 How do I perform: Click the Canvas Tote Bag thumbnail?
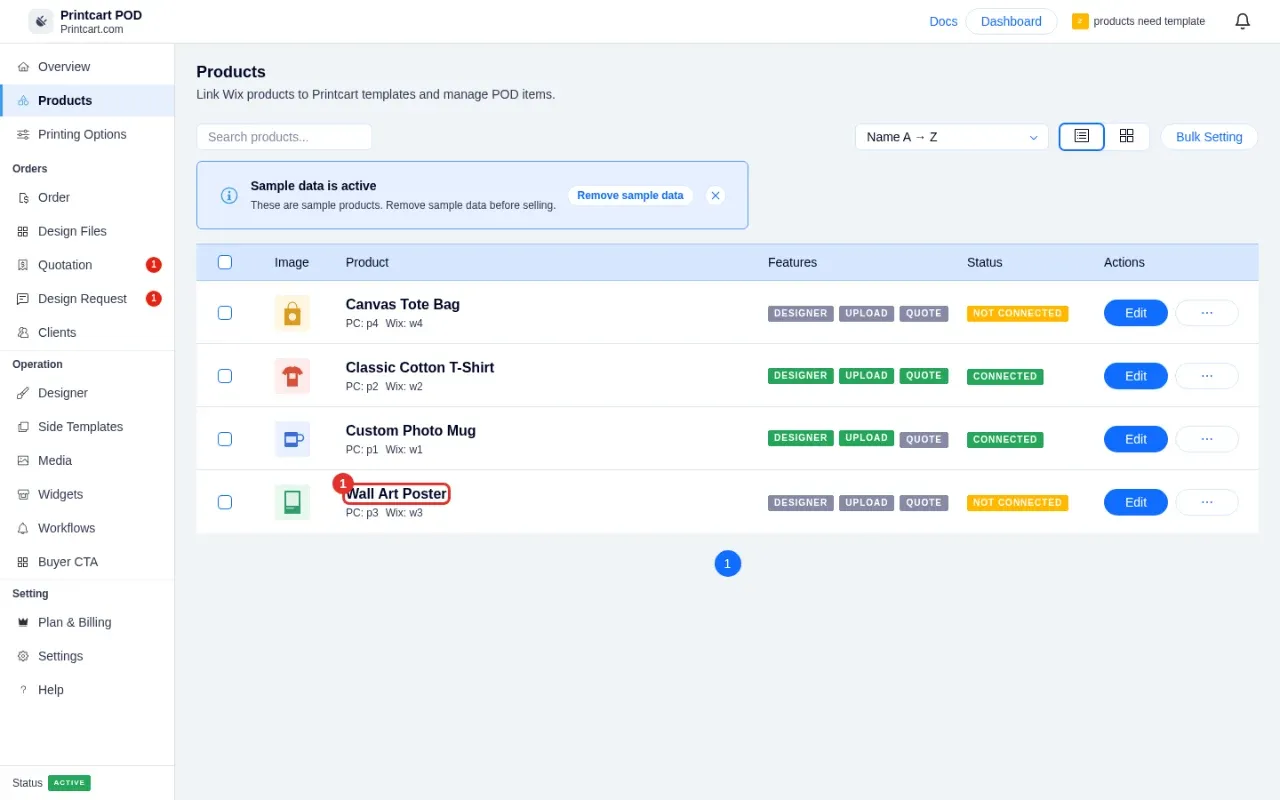(292, 313)
